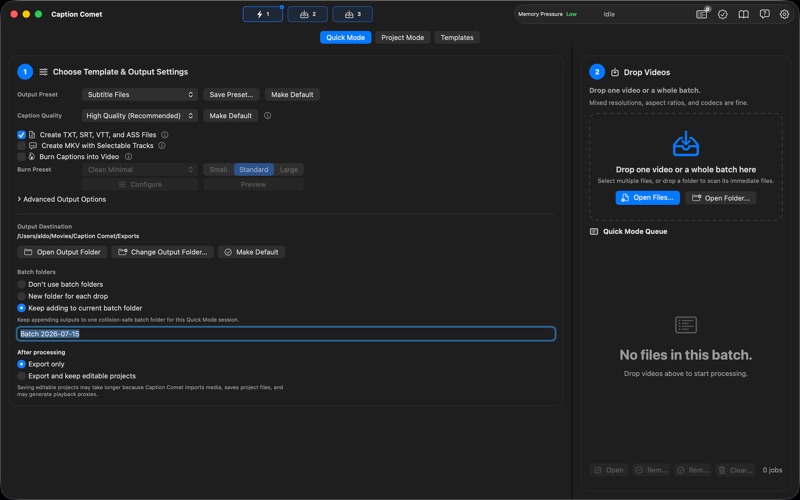This screenshot has height=500, width=800.
Task: Click the Open button in queue footer
Action: click(x=609, y=470)
